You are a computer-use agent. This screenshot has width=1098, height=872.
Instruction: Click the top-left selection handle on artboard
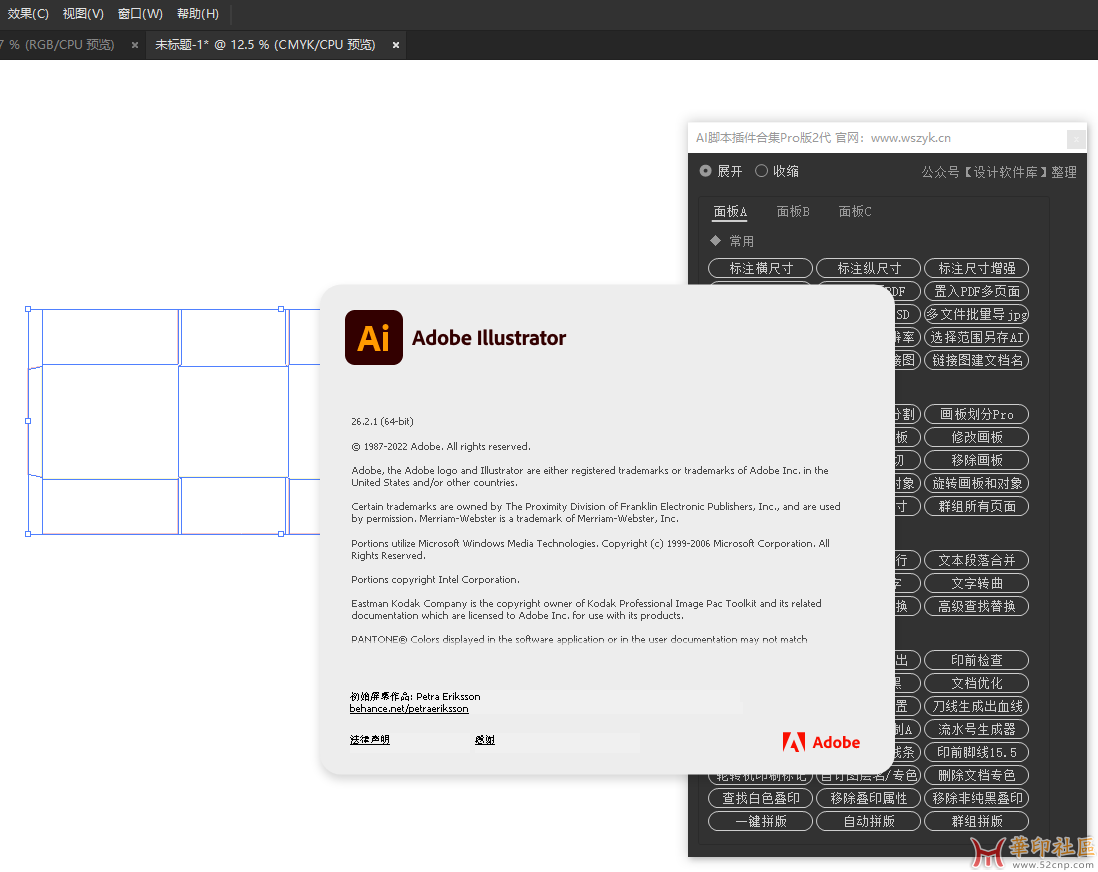tap(28, 309)
